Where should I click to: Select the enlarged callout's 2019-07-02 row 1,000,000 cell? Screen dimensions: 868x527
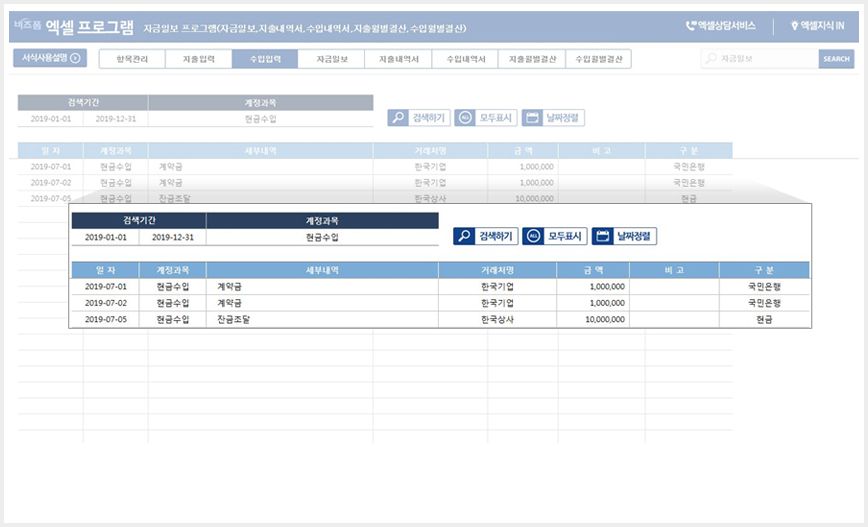click(x=593, y=303)
